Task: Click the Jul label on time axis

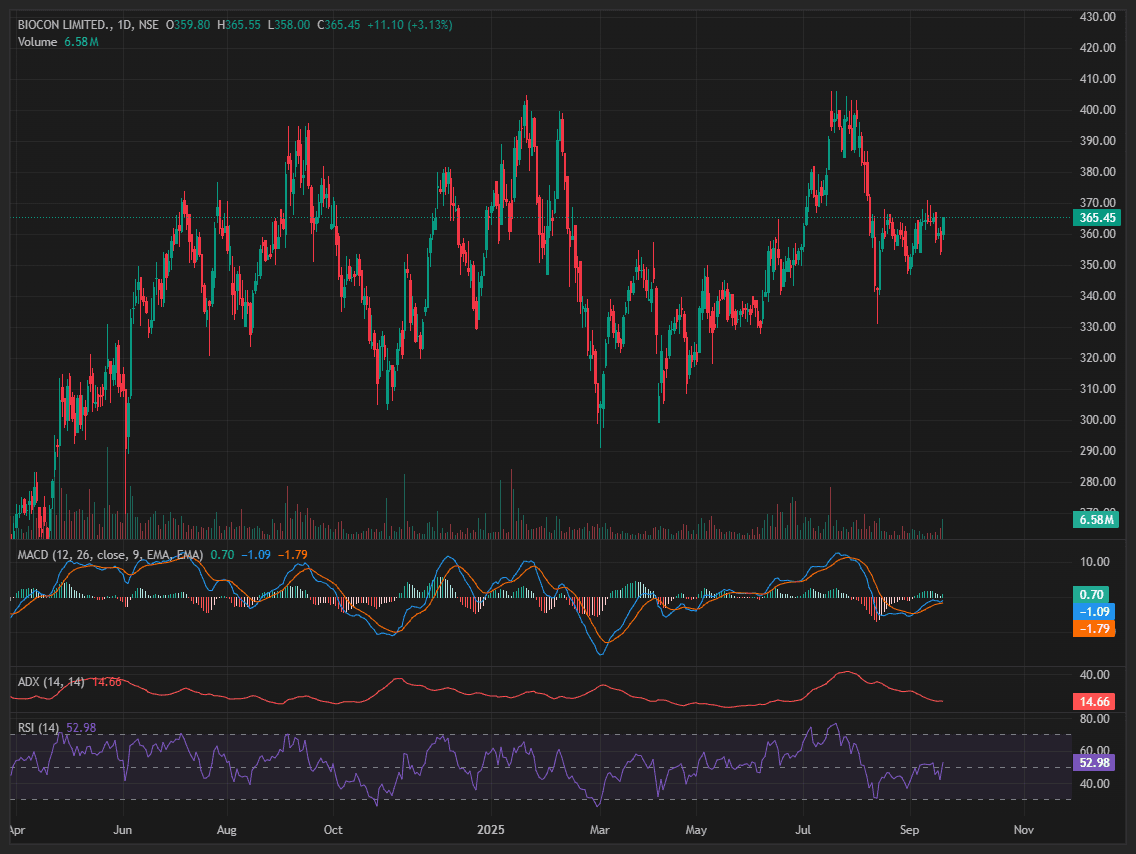Action: coord(803,830)
